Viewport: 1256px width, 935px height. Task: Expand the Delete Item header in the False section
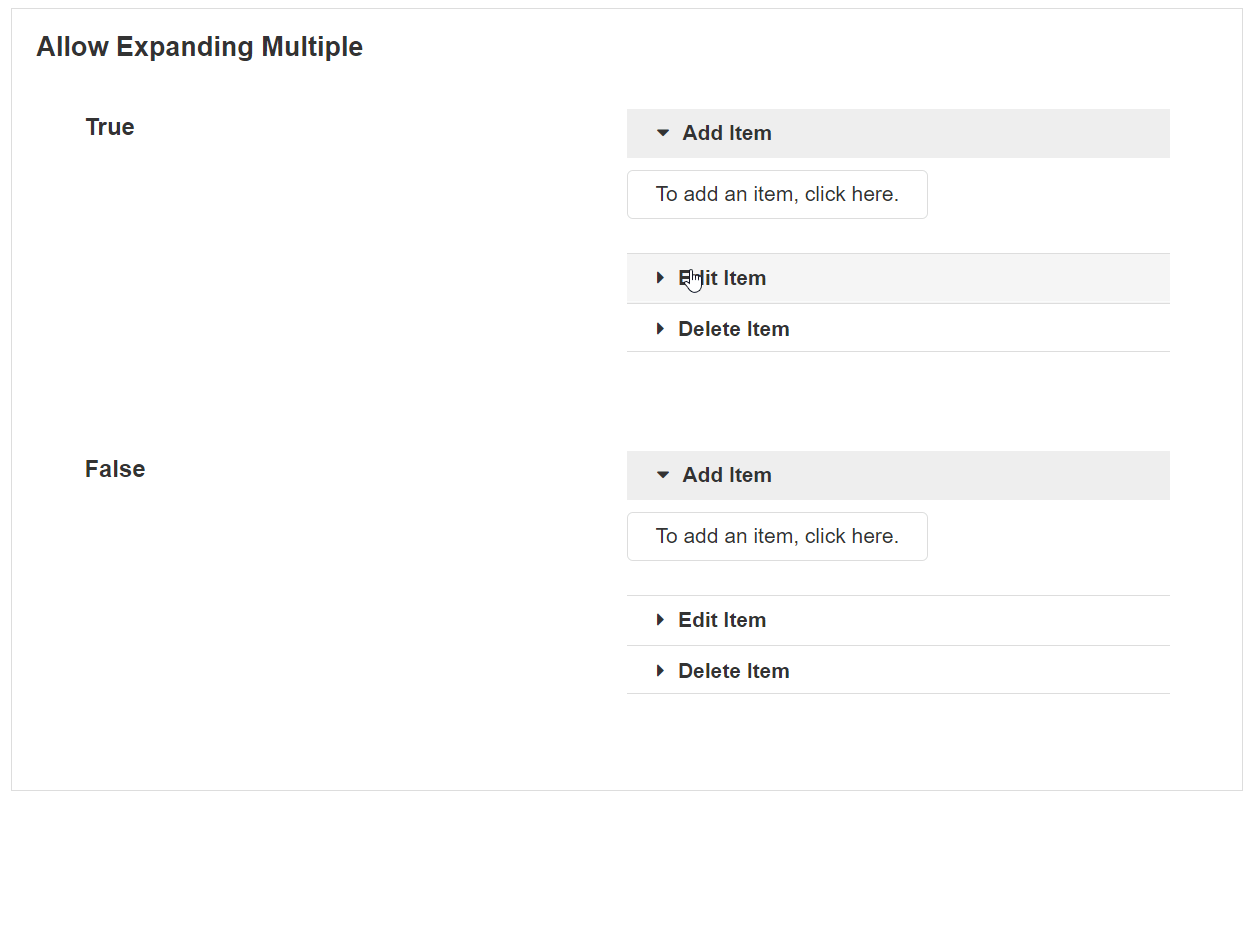click(898, 670)
